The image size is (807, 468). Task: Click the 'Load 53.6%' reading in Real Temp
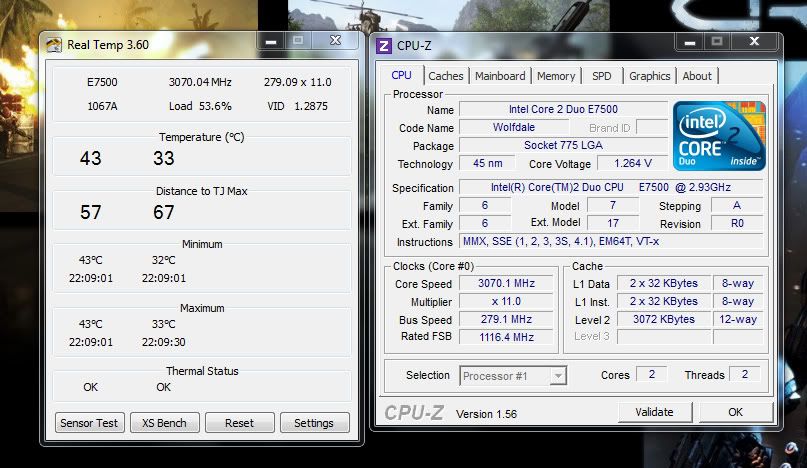(200, 106)
